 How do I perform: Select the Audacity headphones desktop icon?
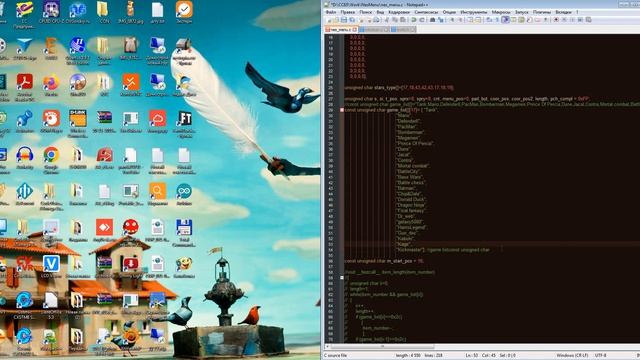pos(24,158)
